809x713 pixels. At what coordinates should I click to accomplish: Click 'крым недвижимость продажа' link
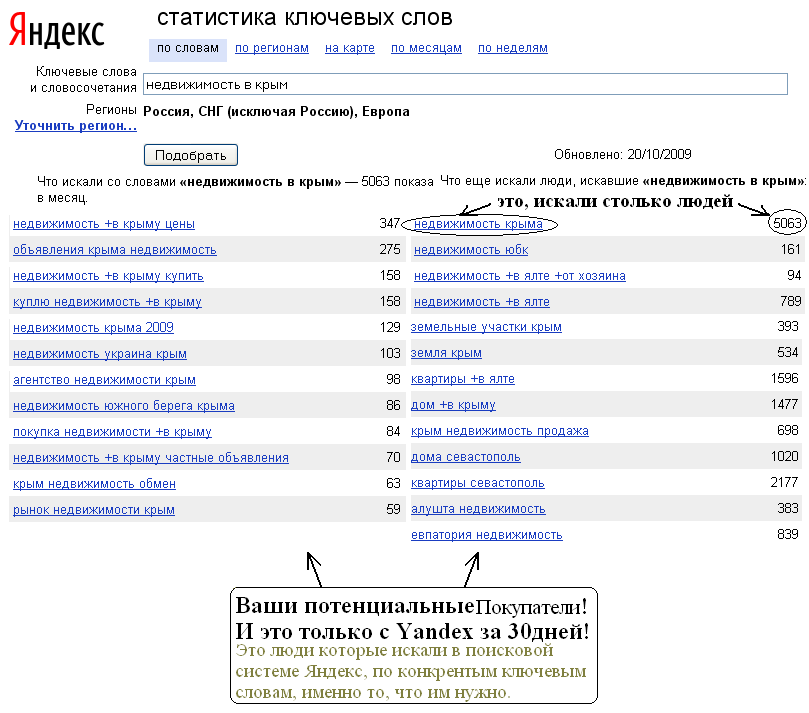click(499, 431)
